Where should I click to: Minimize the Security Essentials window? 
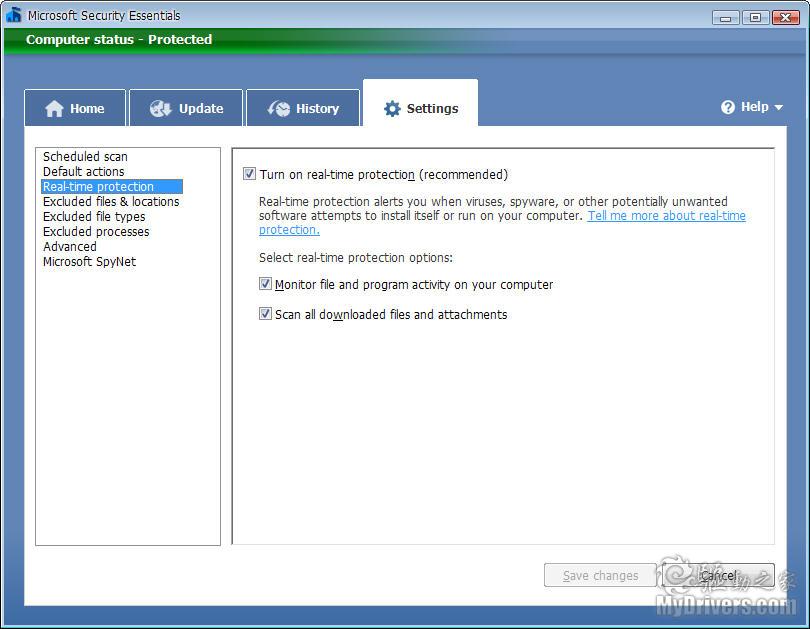(725, 18)
